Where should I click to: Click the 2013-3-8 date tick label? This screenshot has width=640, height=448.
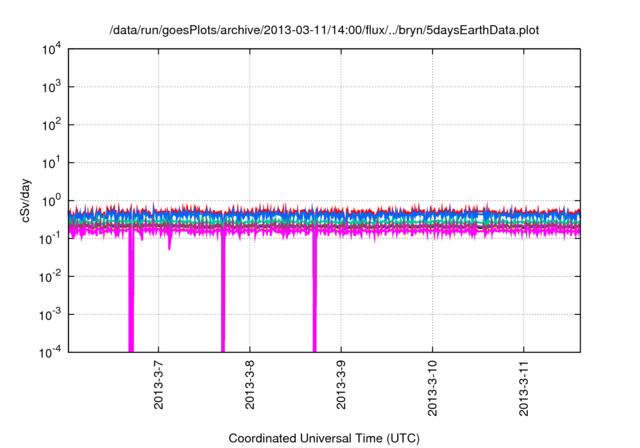tap(250, 385)
